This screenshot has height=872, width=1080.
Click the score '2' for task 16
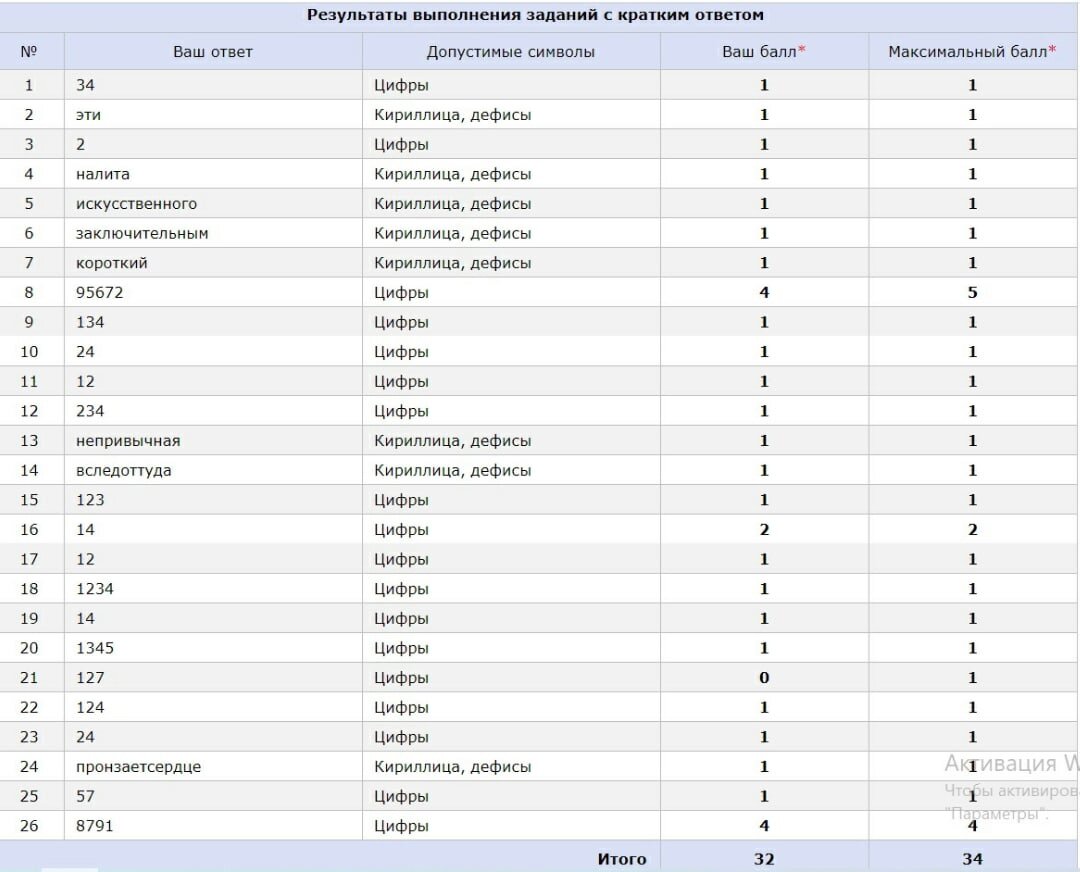(764, 530)
